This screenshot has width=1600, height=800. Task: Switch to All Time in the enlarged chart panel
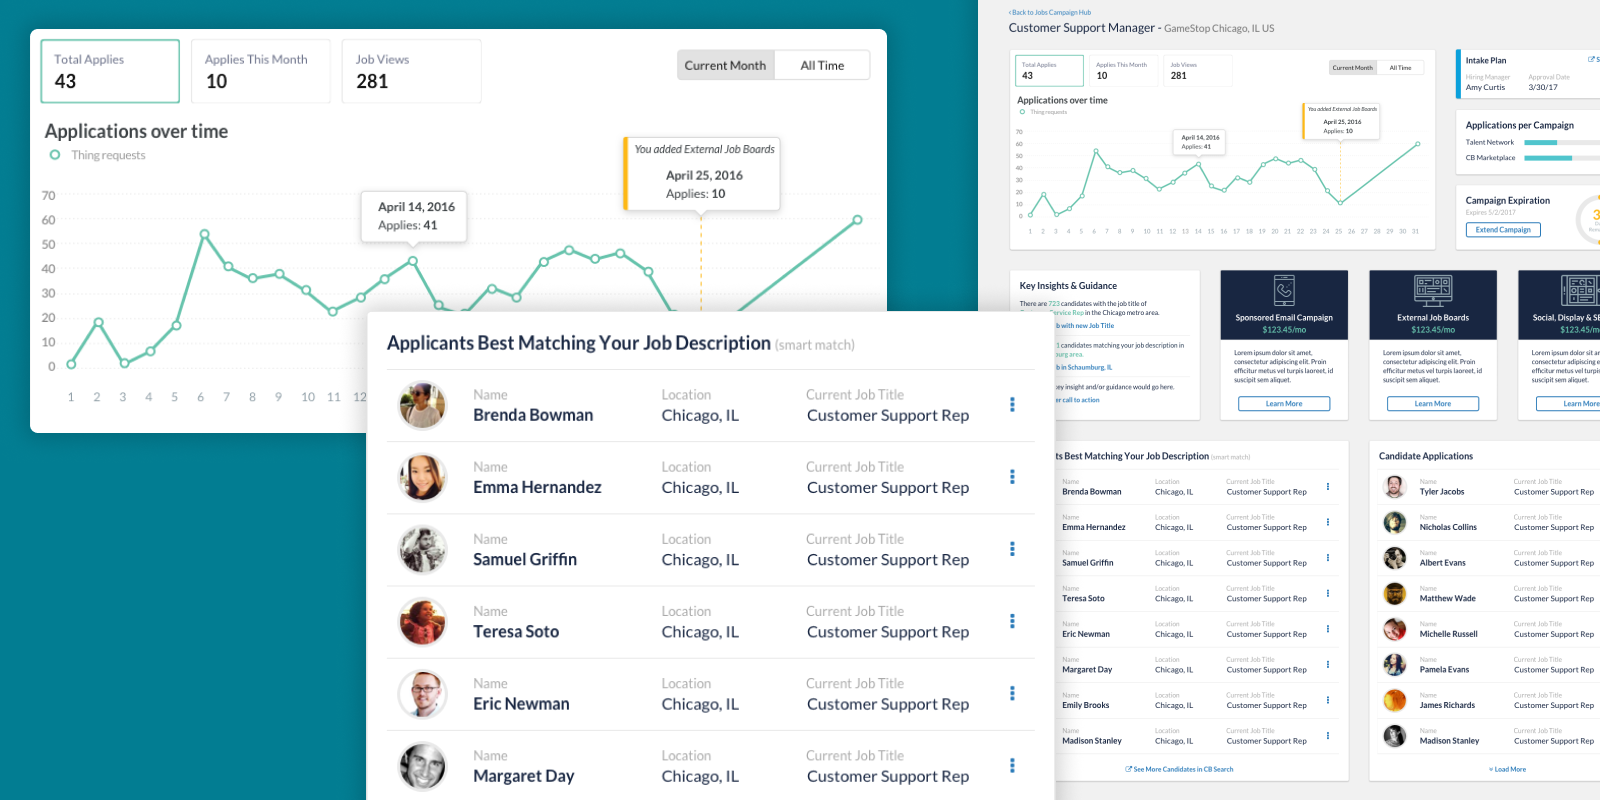(822, 66)
